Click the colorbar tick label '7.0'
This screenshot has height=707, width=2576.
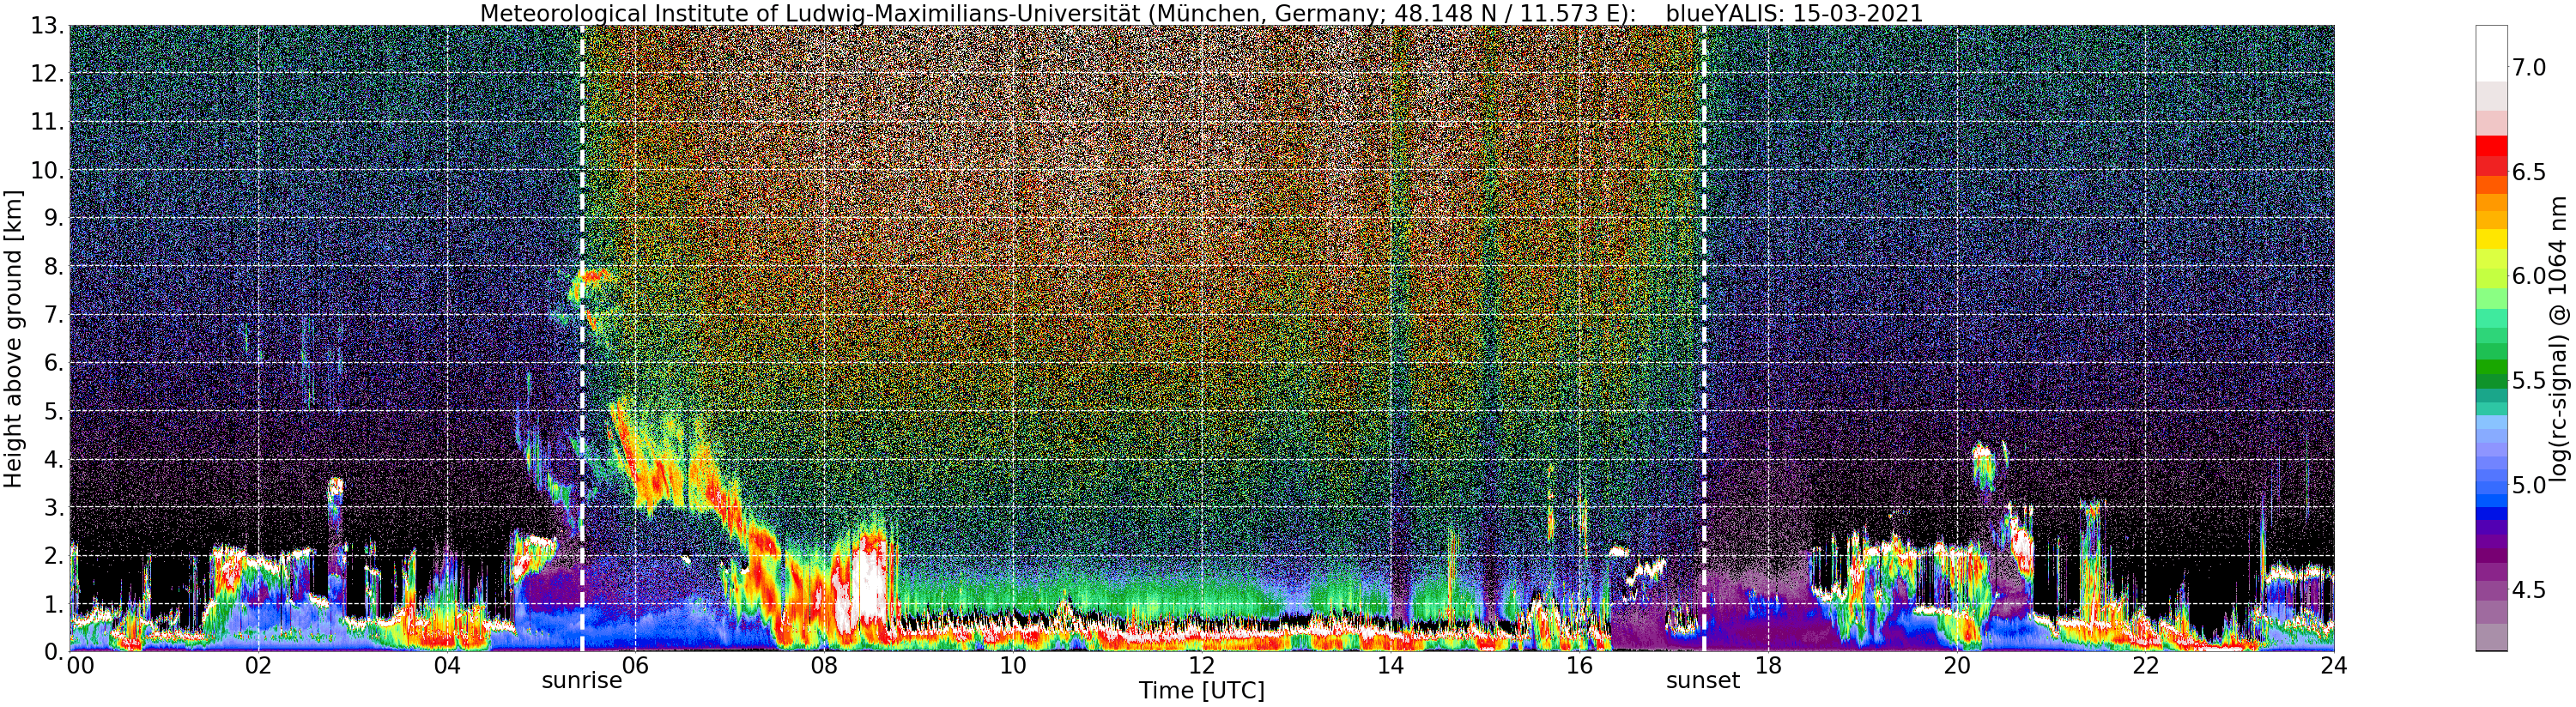click(2530, 68)
